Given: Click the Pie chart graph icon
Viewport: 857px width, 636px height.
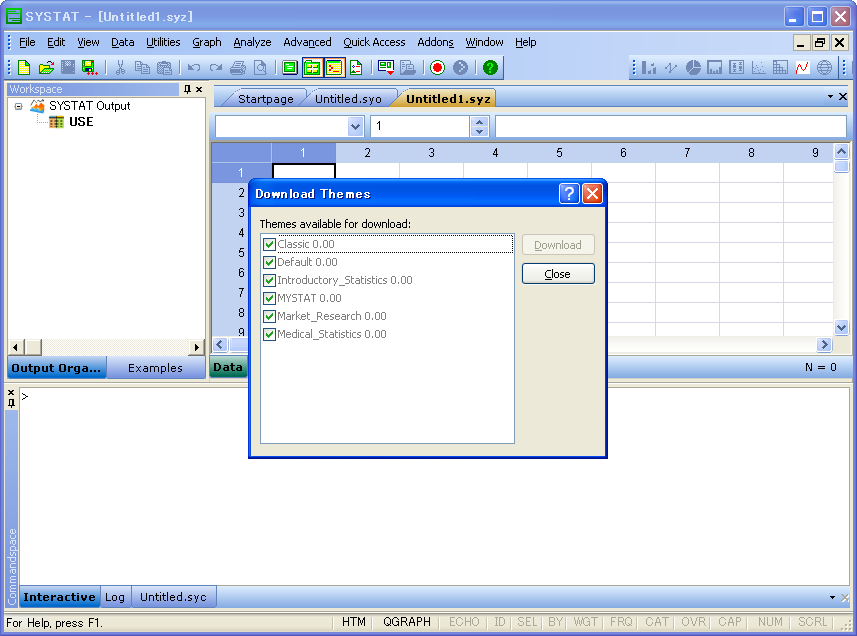Looking at the screenshot, I should point(693,67).
